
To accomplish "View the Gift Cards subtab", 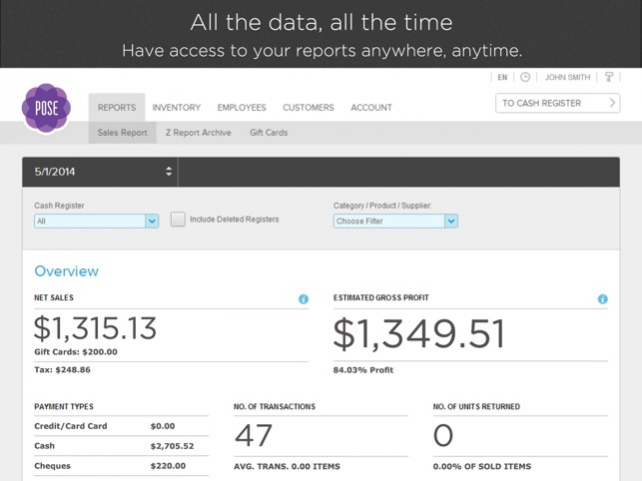I will (x=269, y=133).
